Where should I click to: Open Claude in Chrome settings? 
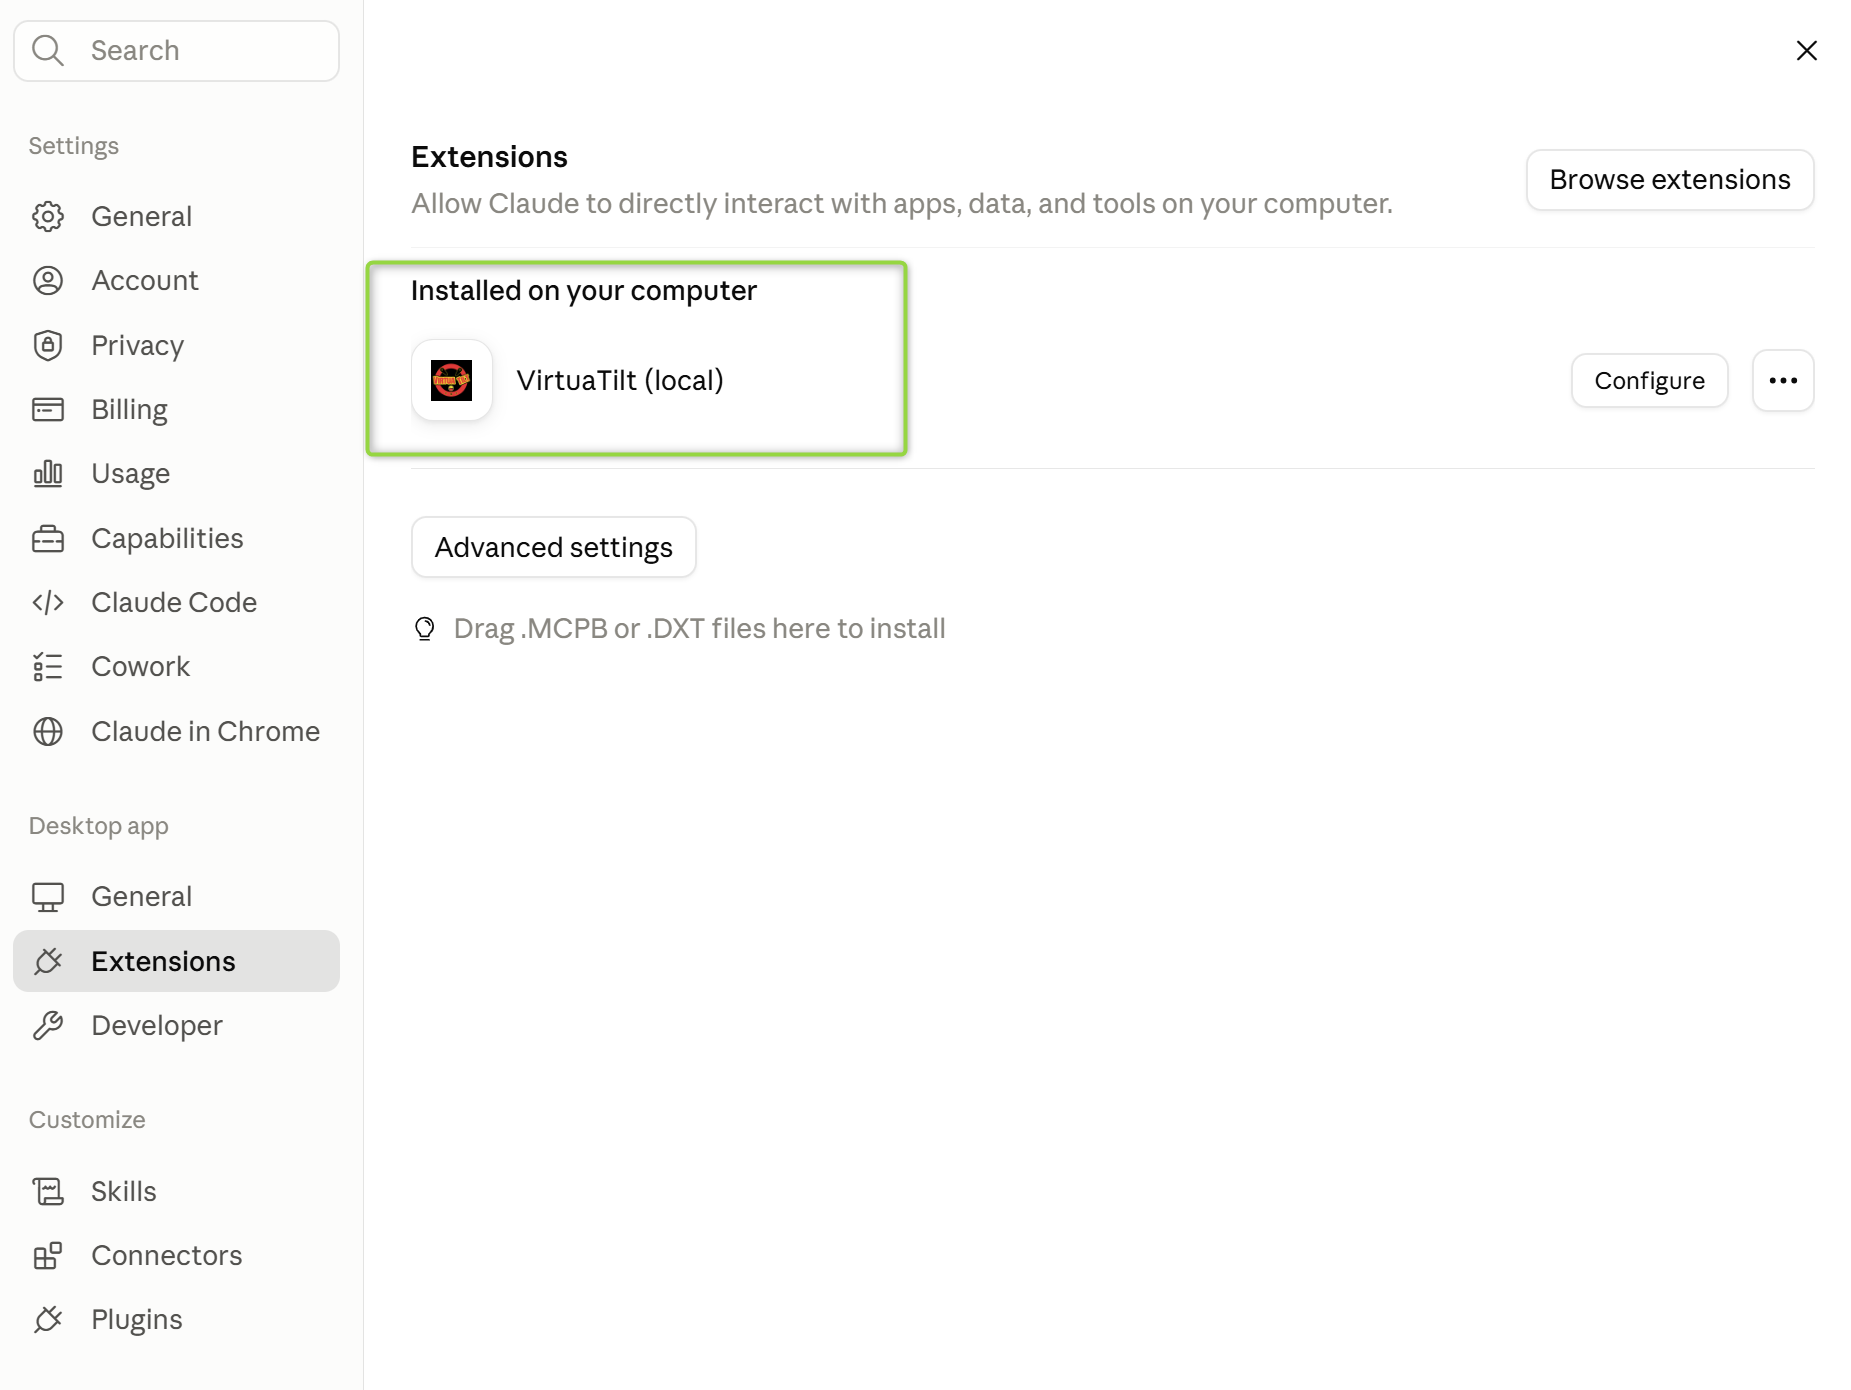(176, 731)
